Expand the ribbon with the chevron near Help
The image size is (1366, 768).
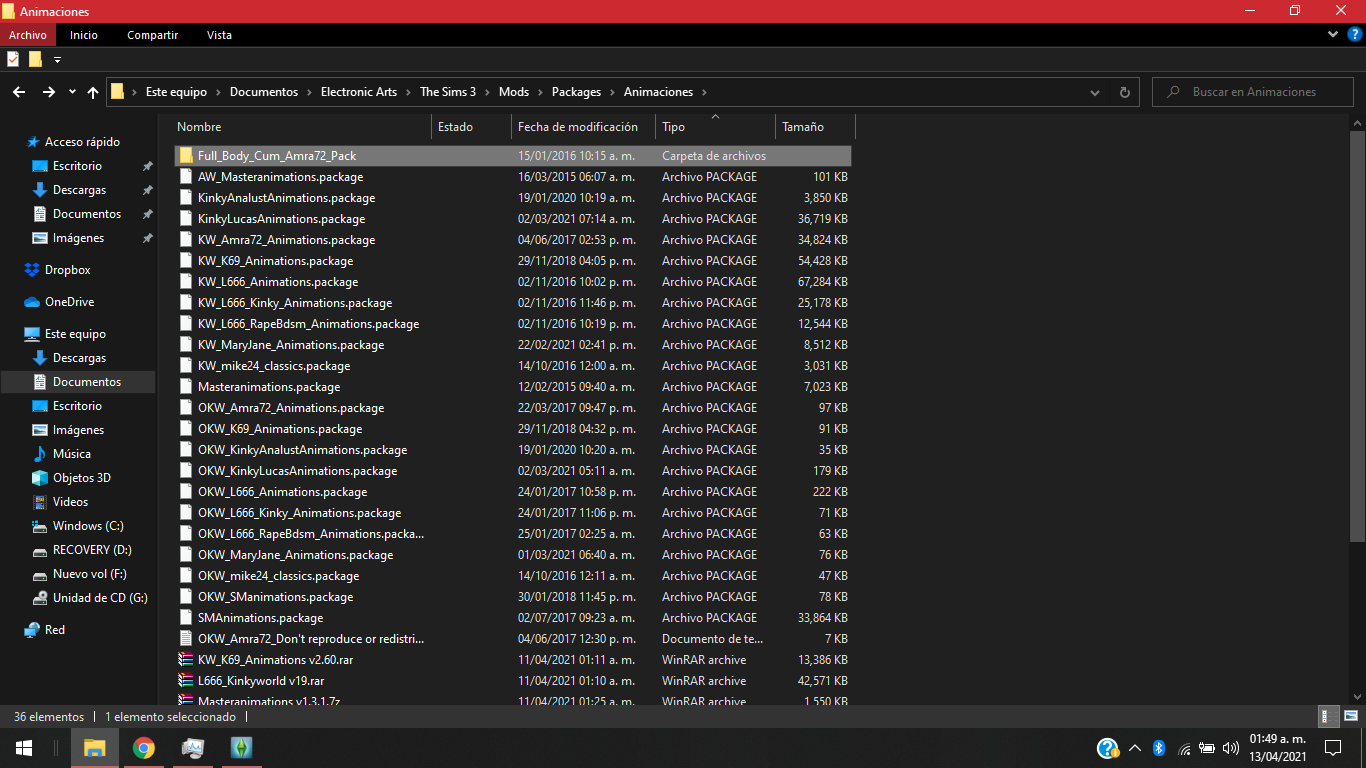pyautogui.click(x=1333, y=34)
